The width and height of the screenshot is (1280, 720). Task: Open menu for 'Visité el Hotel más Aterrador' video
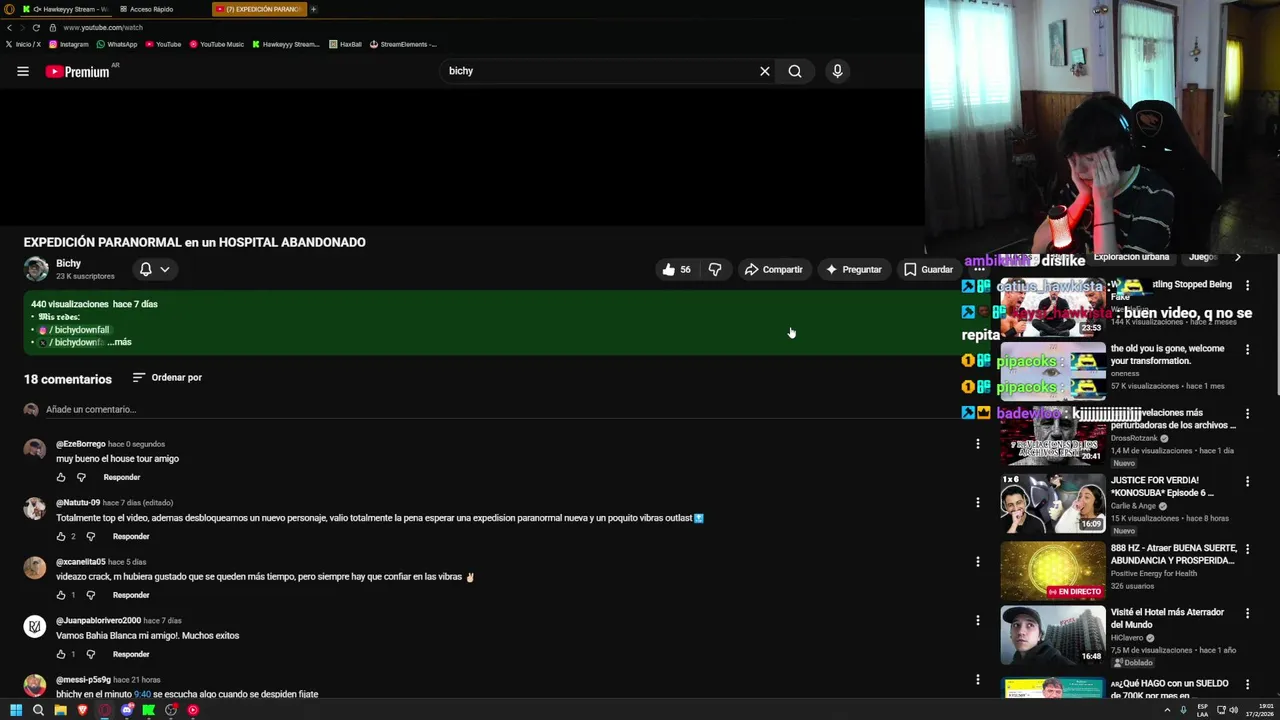coord(1247,613)
